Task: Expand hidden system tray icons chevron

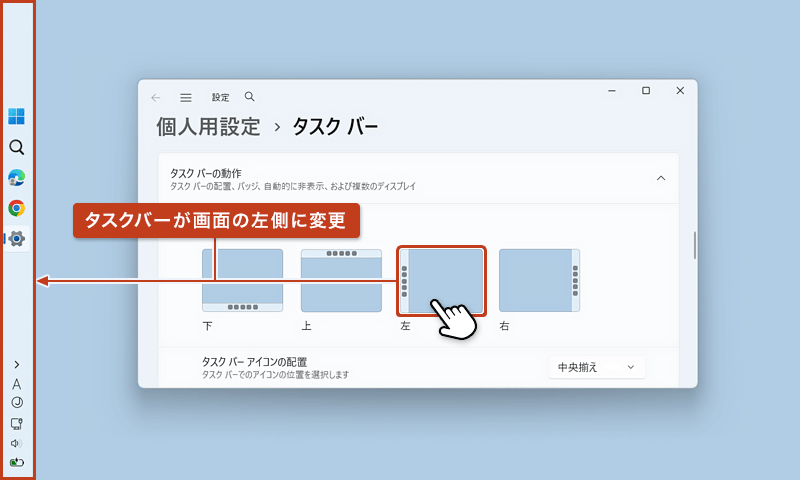Action: pyautogui.click(x=17, y=364)
